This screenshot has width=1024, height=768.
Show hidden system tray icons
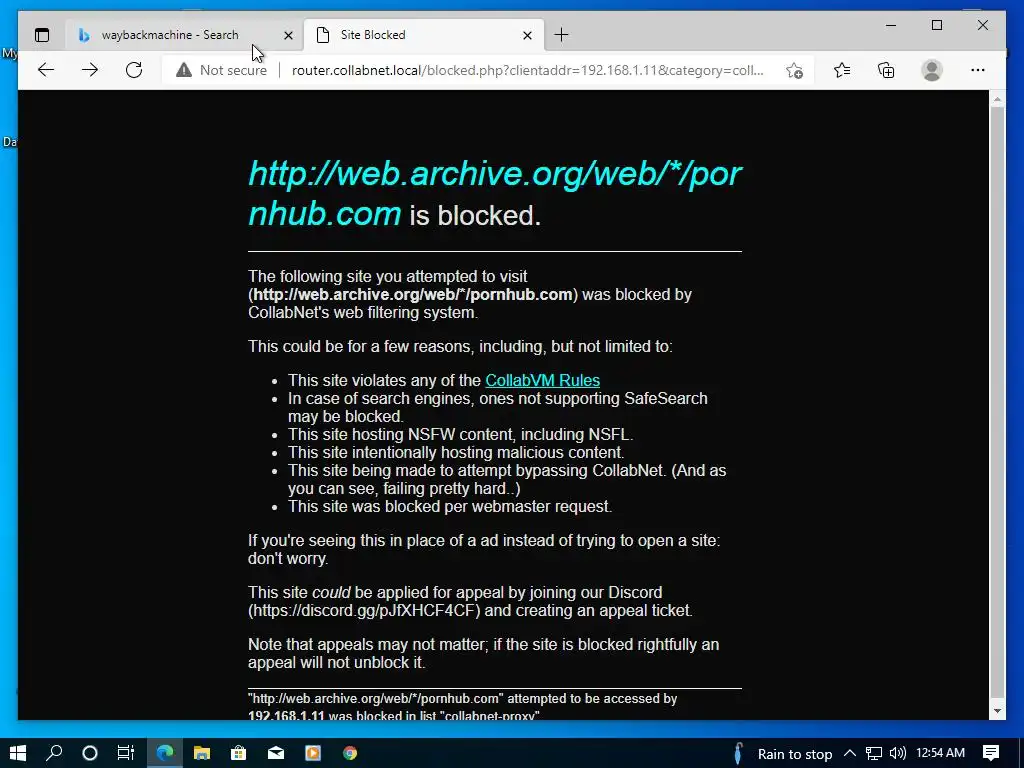tap(850, 753)
